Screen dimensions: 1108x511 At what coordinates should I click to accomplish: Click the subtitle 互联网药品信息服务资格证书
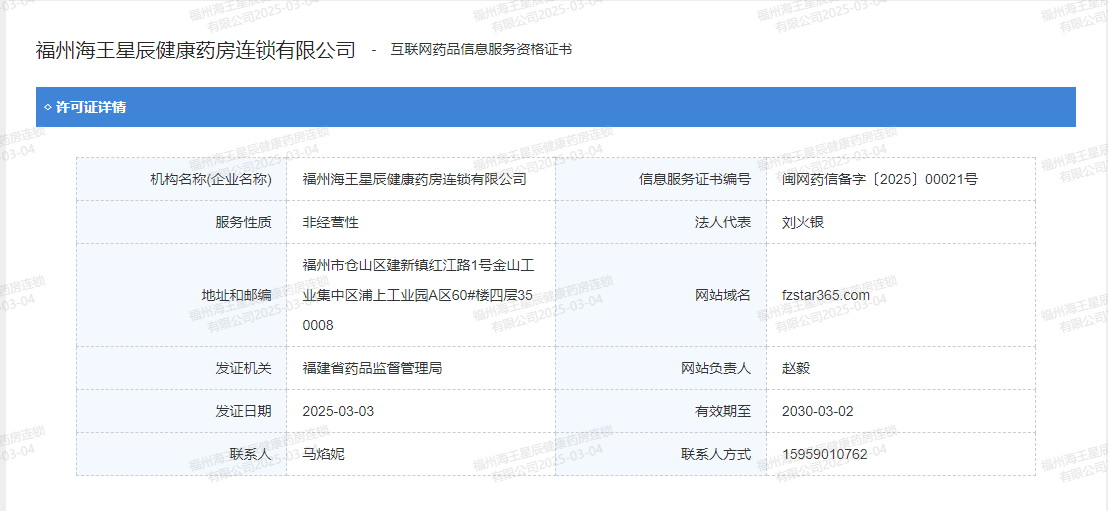481,50
